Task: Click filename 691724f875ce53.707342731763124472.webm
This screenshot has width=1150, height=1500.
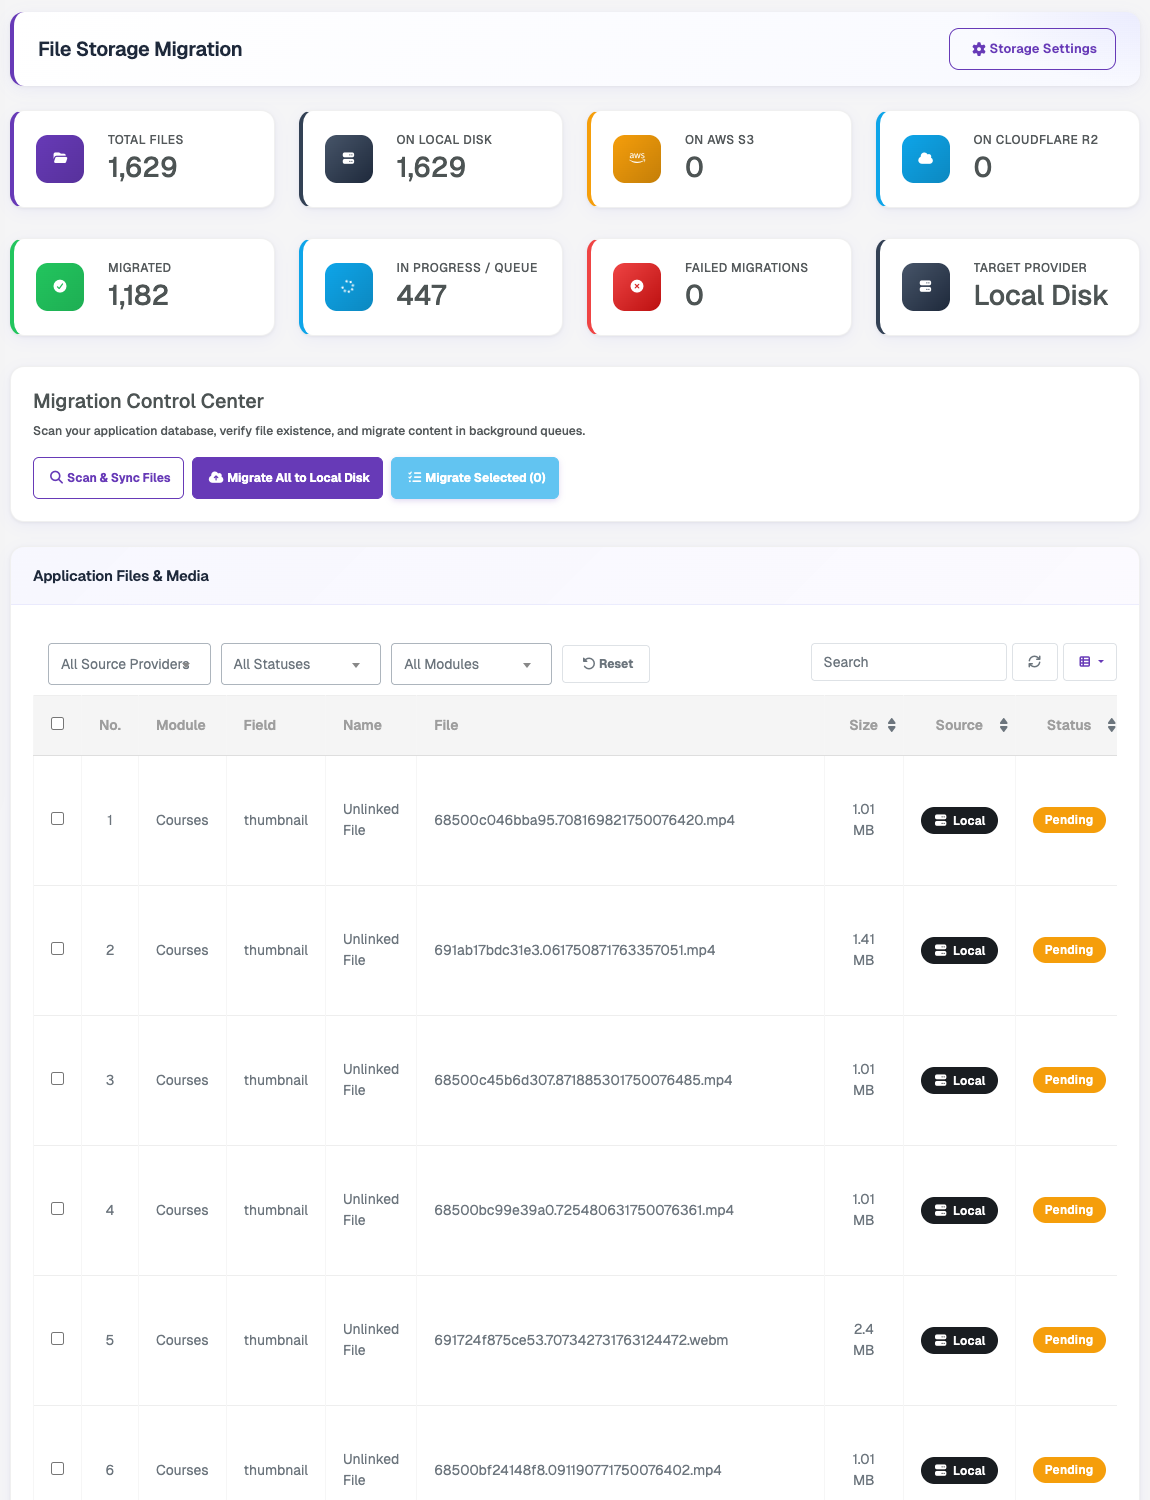Action: pyautogui.click(x=581, y=1340)
